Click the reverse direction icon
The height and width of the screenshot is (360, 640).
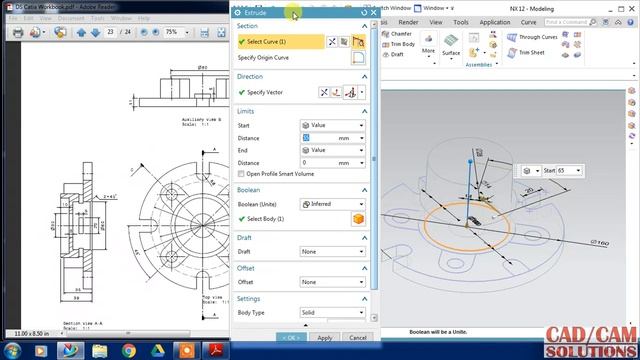pyautogui.click(x=324, y=92)
